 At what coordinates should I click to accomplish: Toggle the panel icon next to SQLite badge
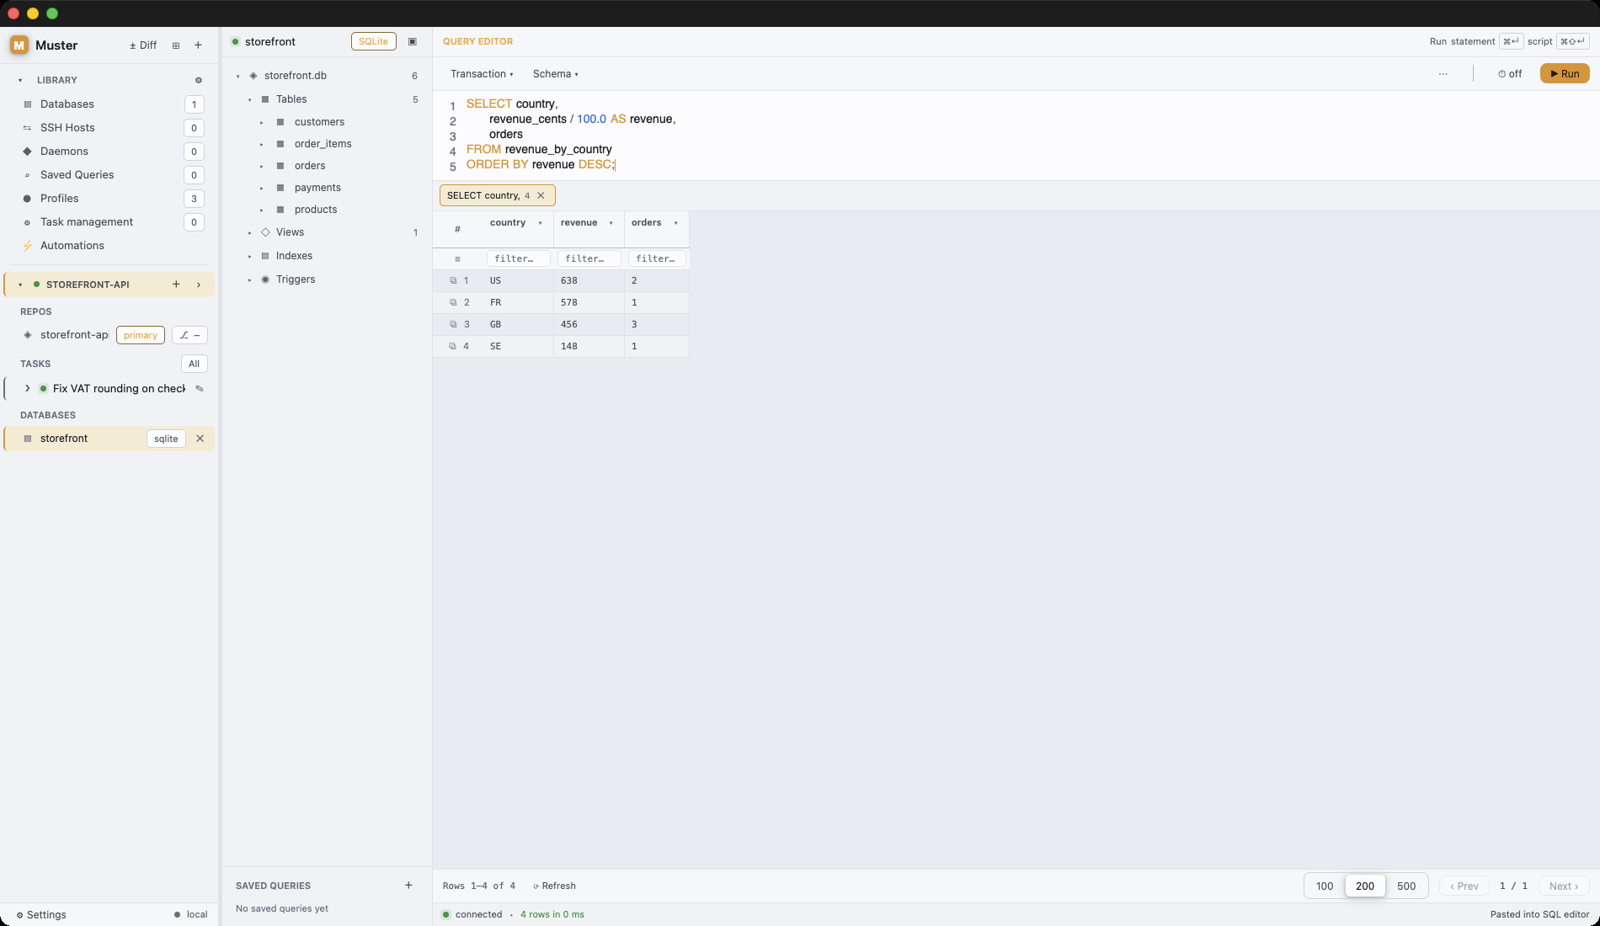tap(412, 42)
